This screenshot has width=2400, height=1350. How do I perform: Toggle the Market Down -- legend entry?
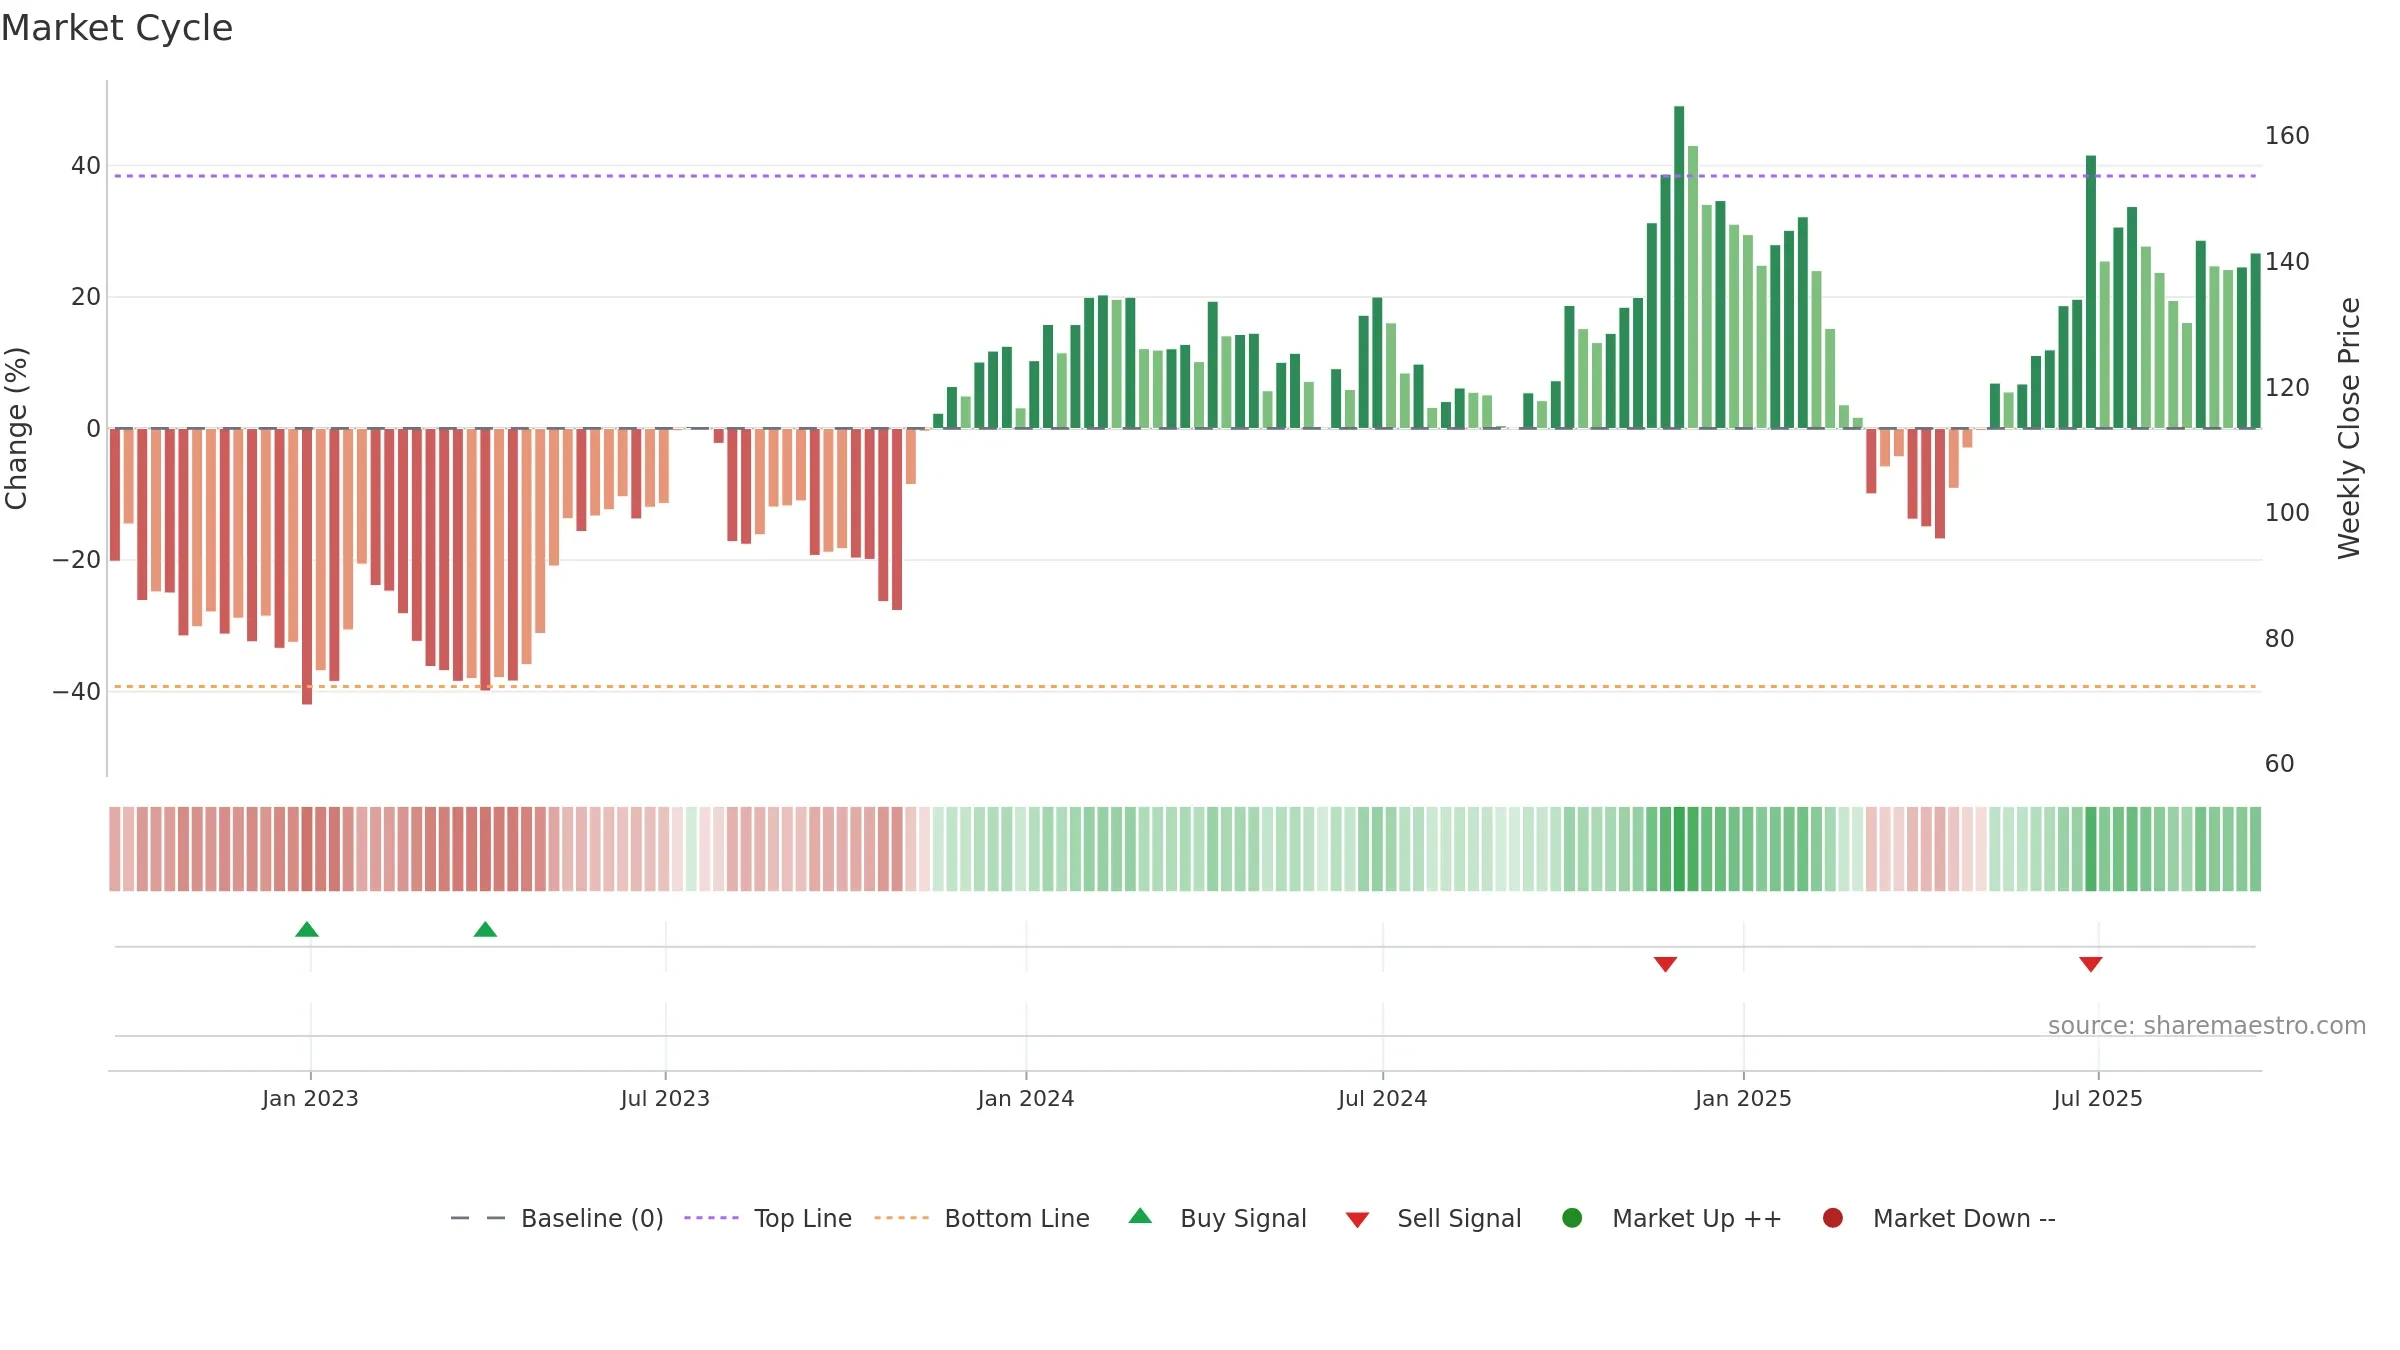coord(1938,1218)
